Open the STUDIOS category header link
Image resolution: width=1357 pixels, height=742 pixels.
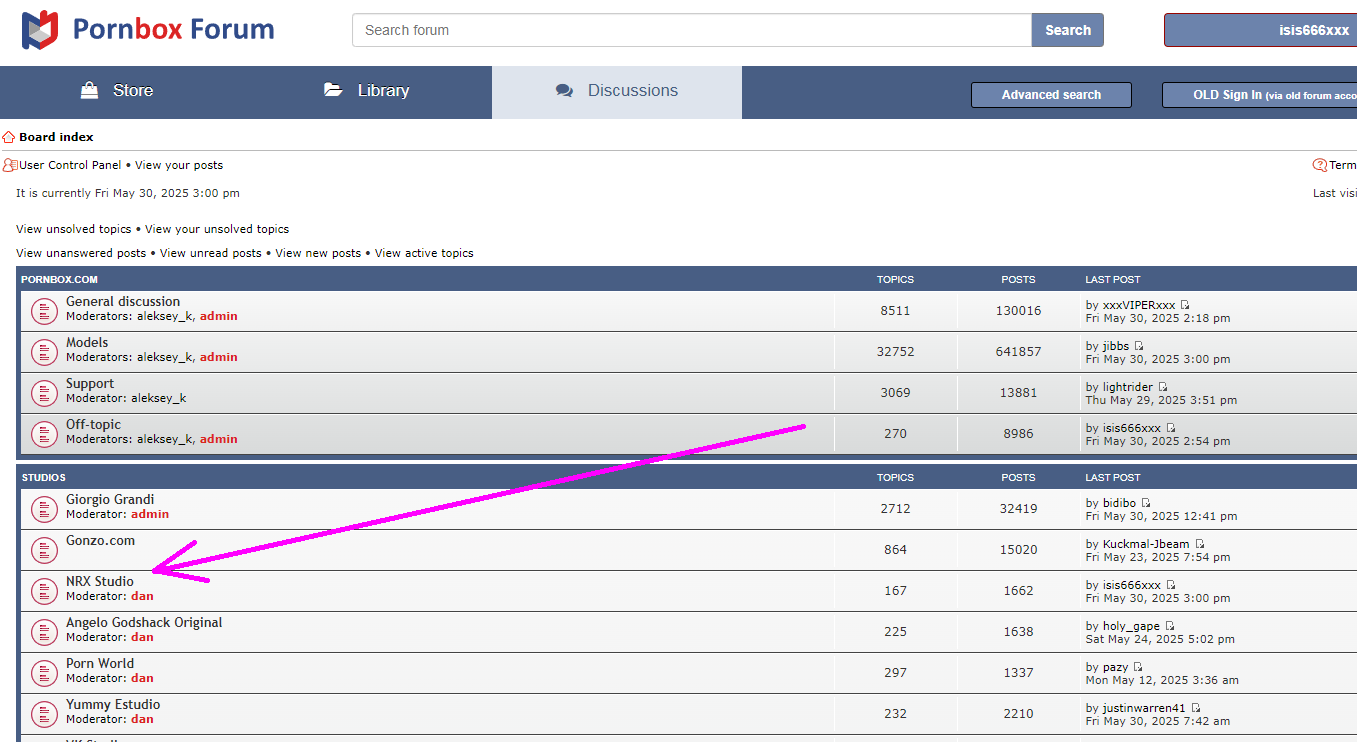pyautogui.click(x=43, y=478)
